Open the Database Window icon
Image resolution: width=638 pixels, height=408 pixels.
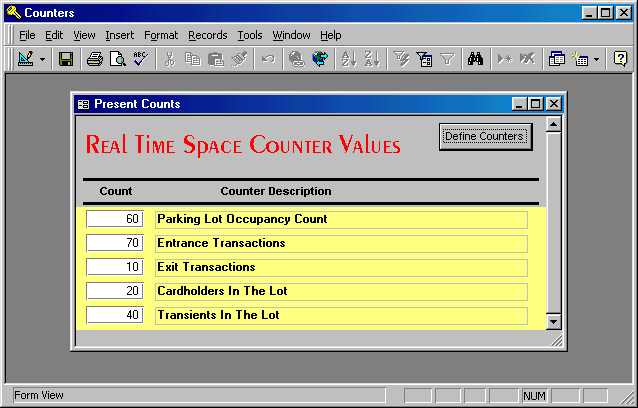[x=557, y=59]
